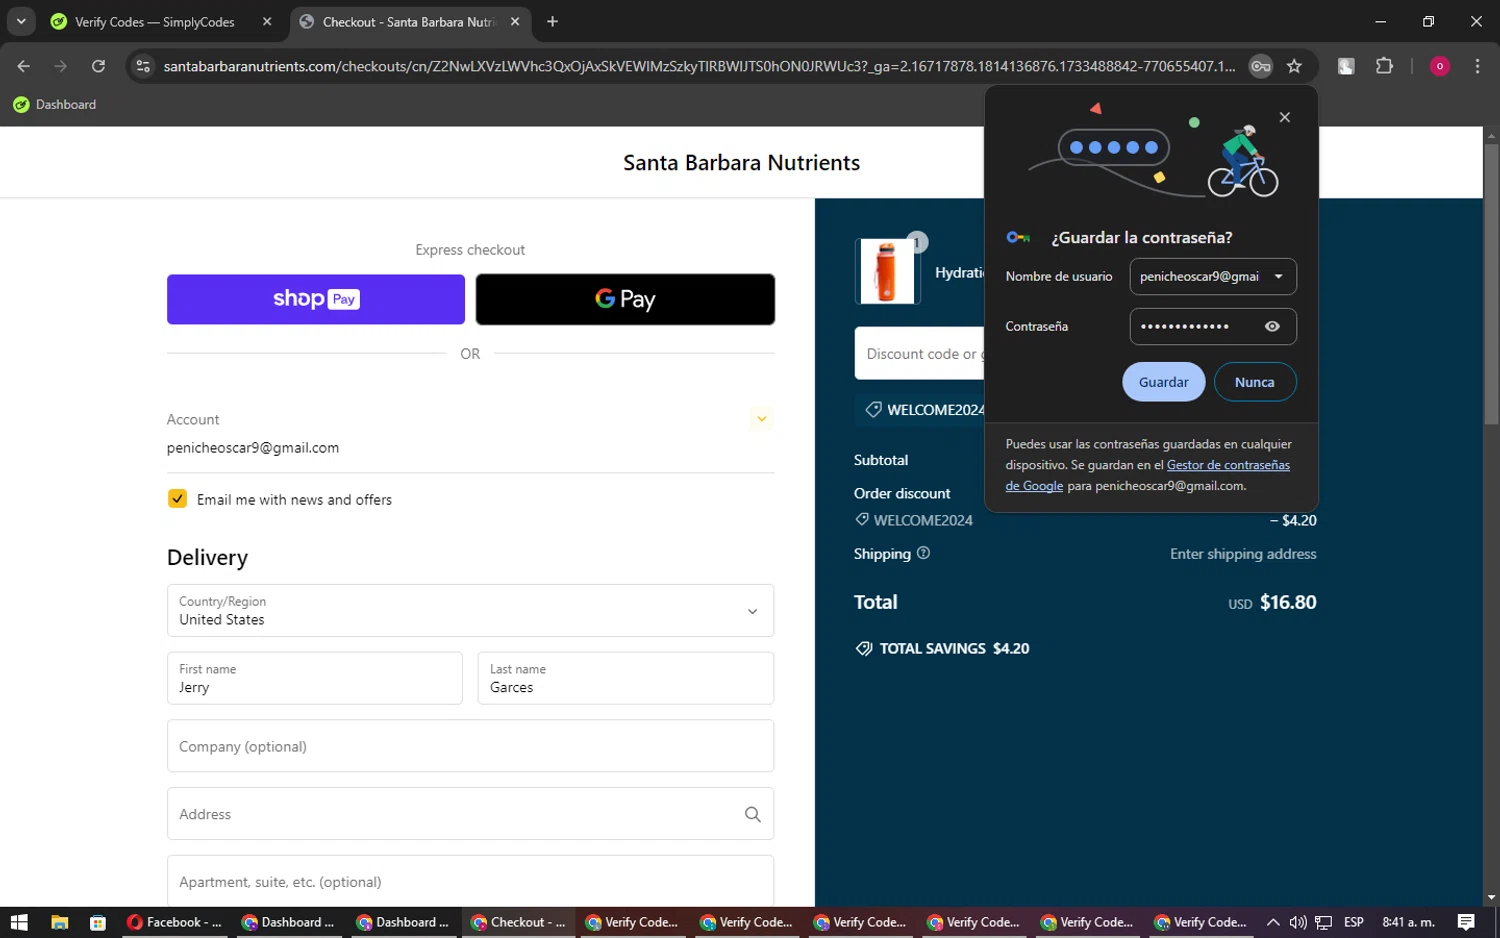Bookmark this page with the star icon
The image size is (1500, 938).
click(1294, 66)
